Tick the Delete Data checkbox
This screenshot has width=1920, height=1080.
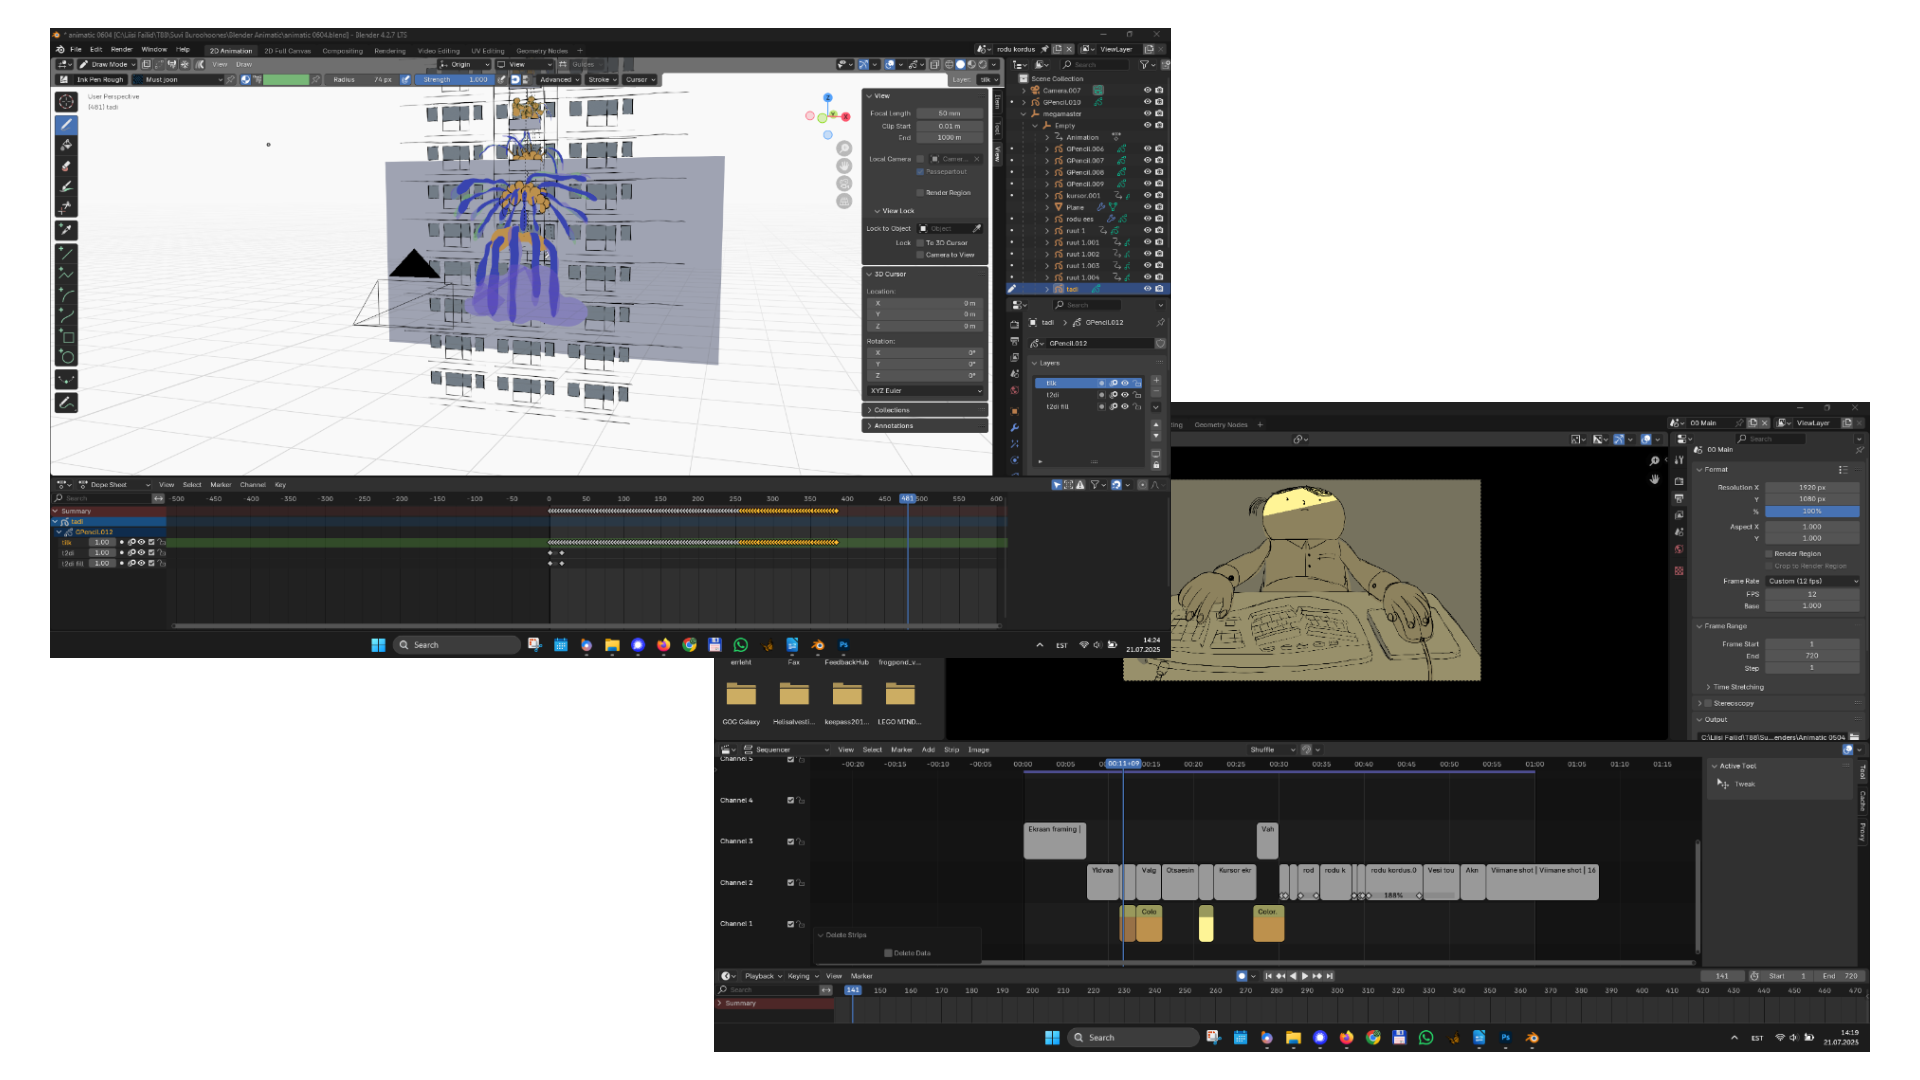888,953
